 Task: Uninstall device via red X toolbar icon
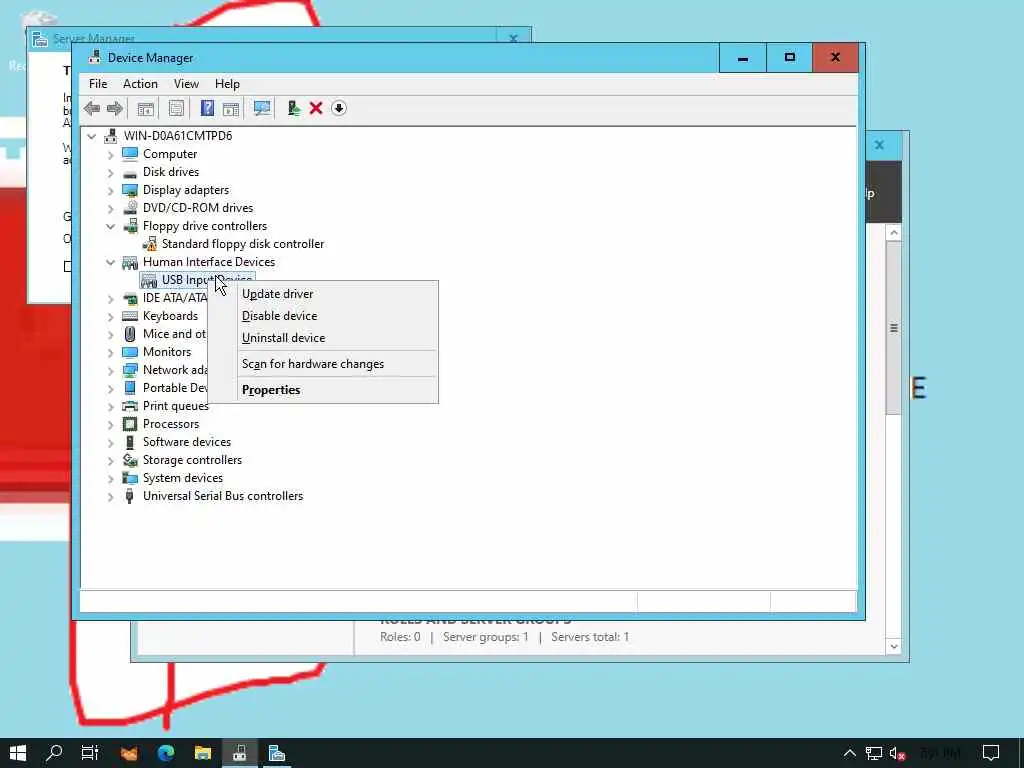[x=316, y=108]
